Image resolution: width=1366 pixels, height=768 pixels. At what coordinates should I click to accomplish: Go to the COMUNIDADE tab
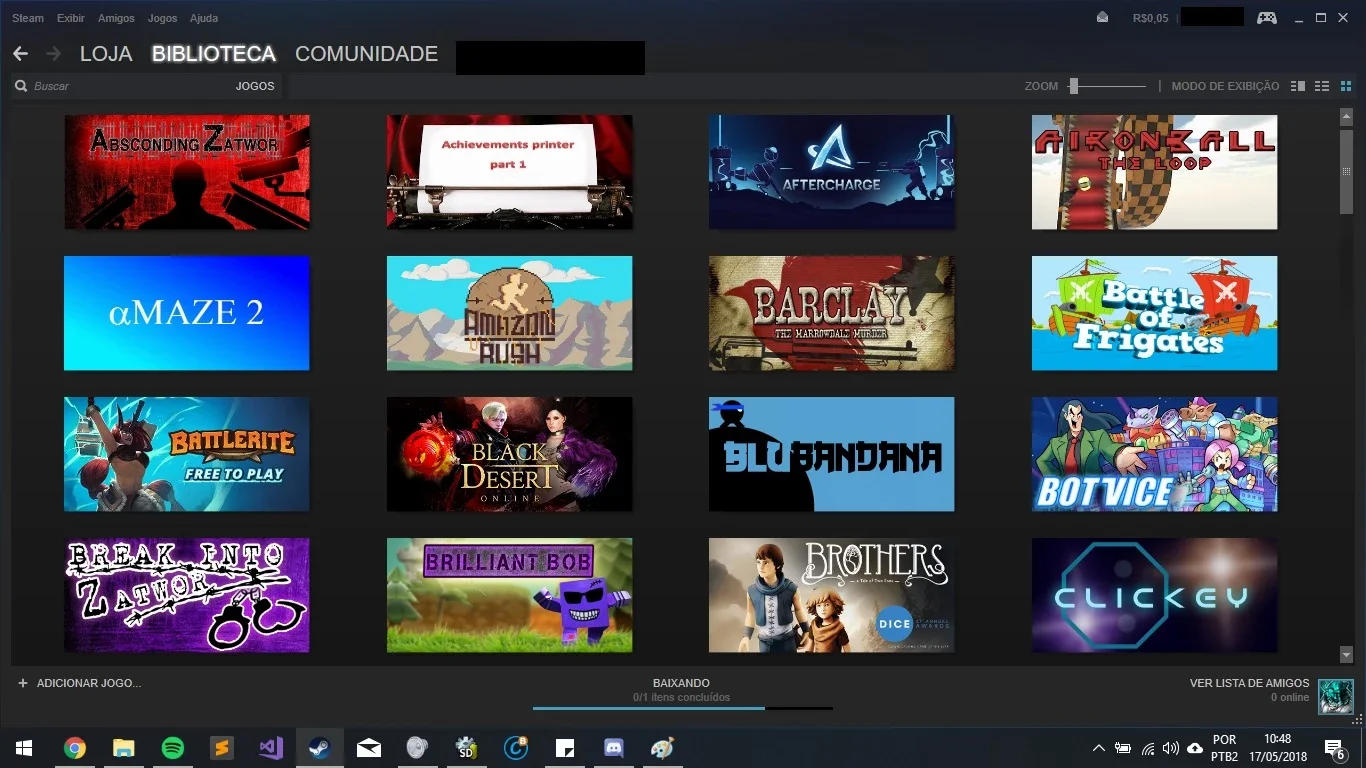point(366,54)
